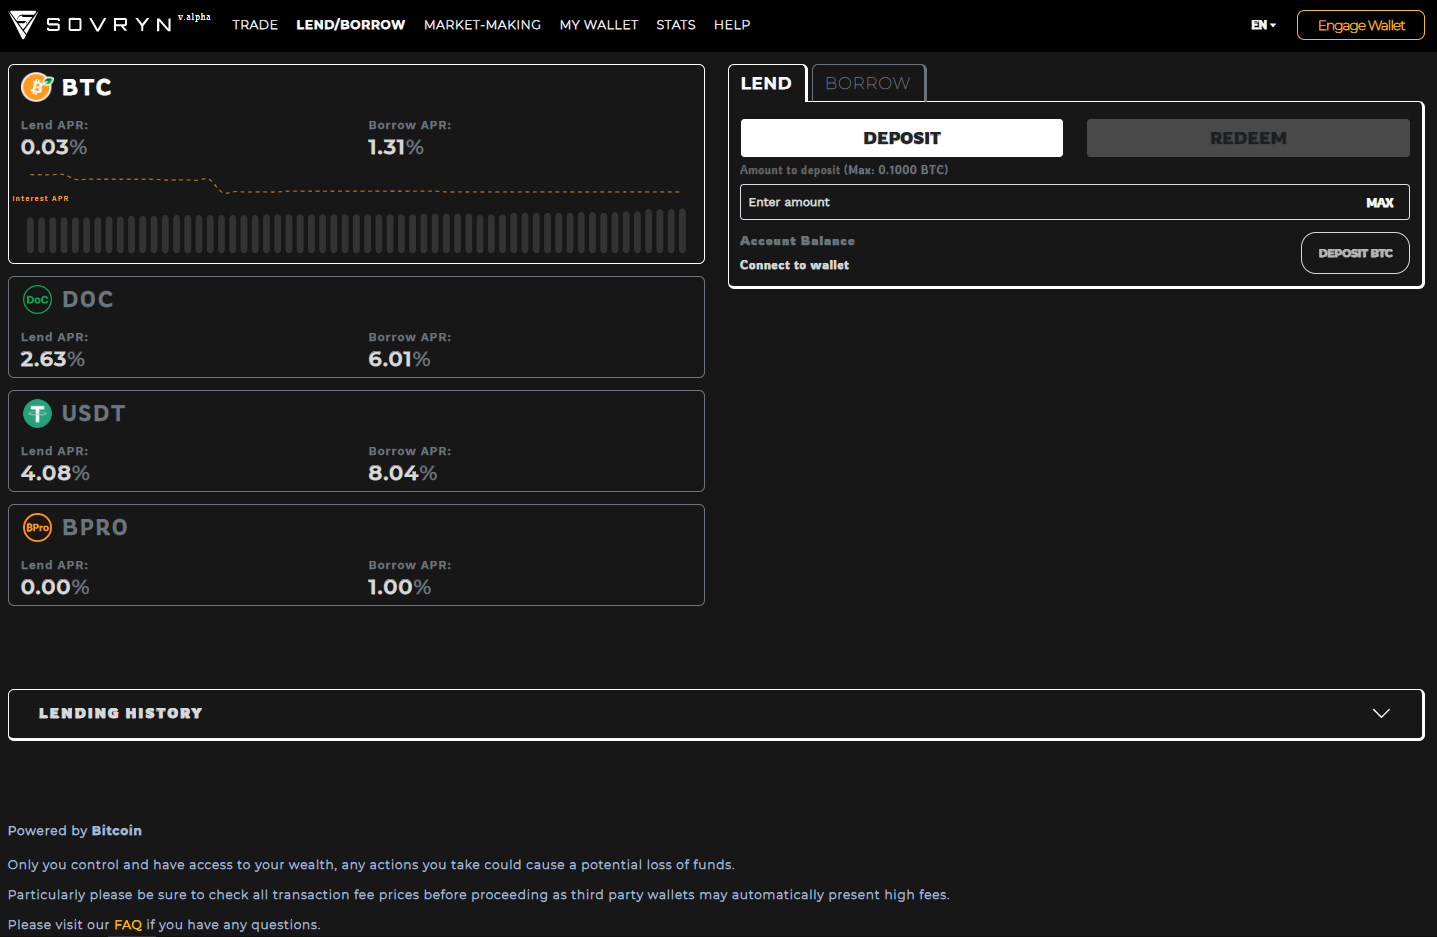The height and width of the screenshot is (937, 1437).
Task: Select the DOC token icon
Action: [x=37, y=299]
